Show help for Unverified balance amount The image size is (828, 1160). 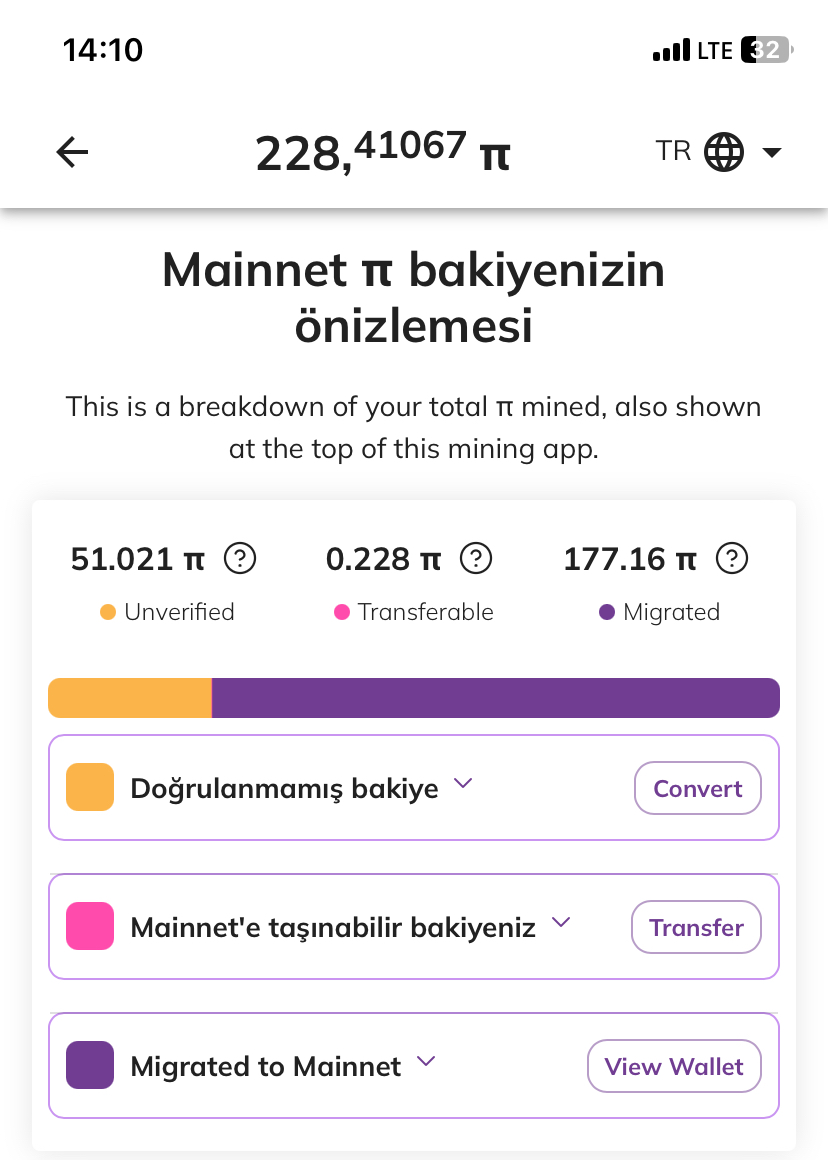point(240,559)
